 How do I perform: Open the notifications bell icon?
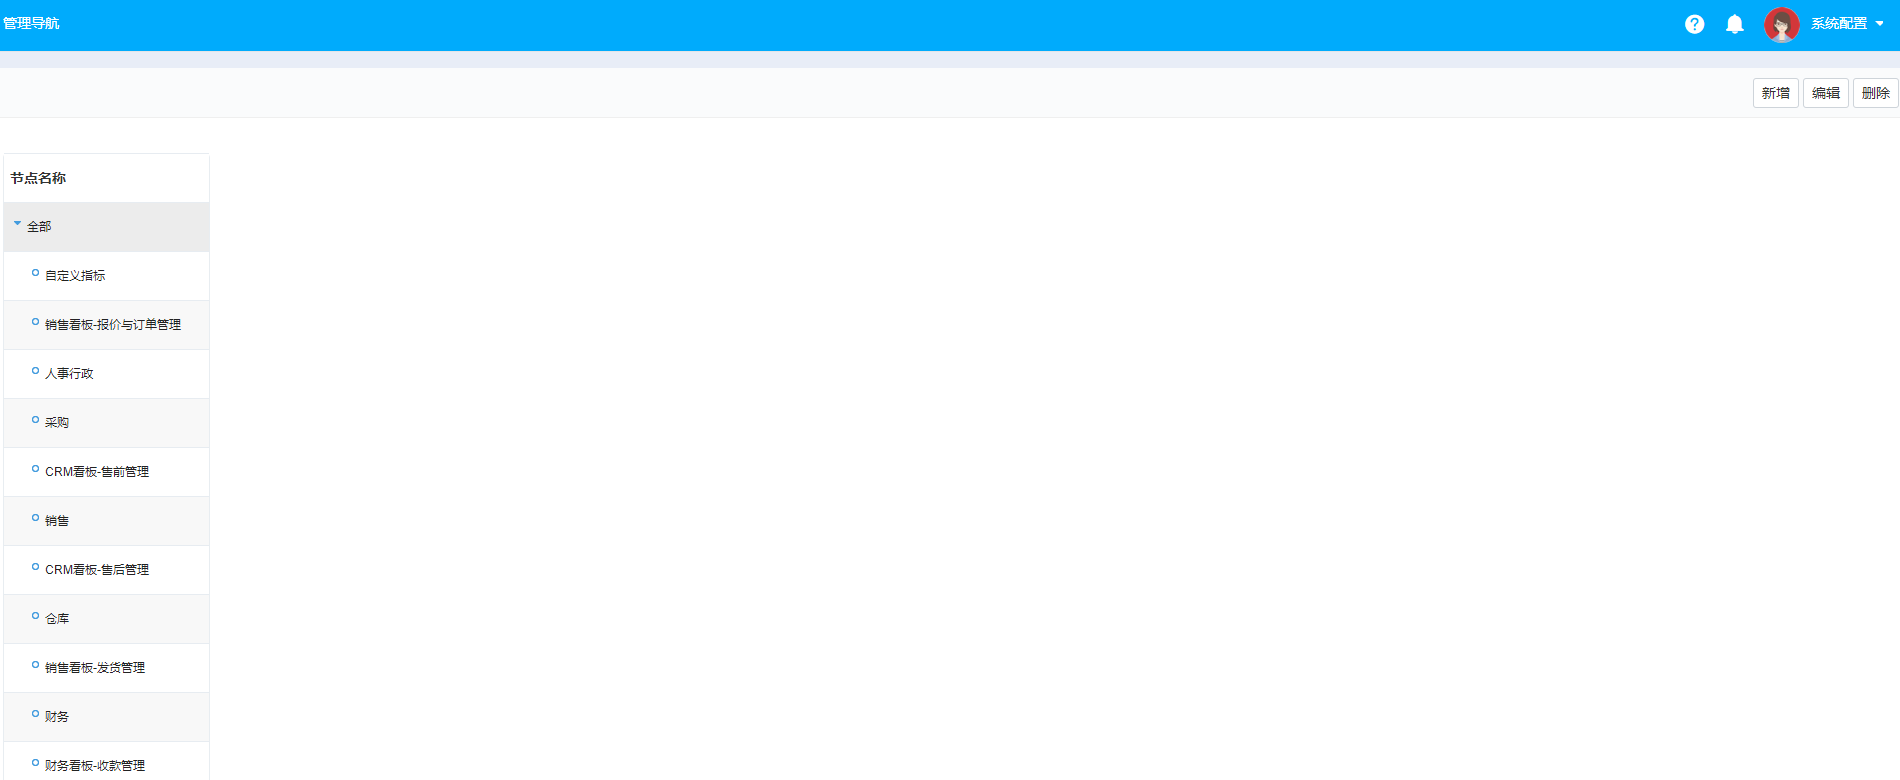1735,24
